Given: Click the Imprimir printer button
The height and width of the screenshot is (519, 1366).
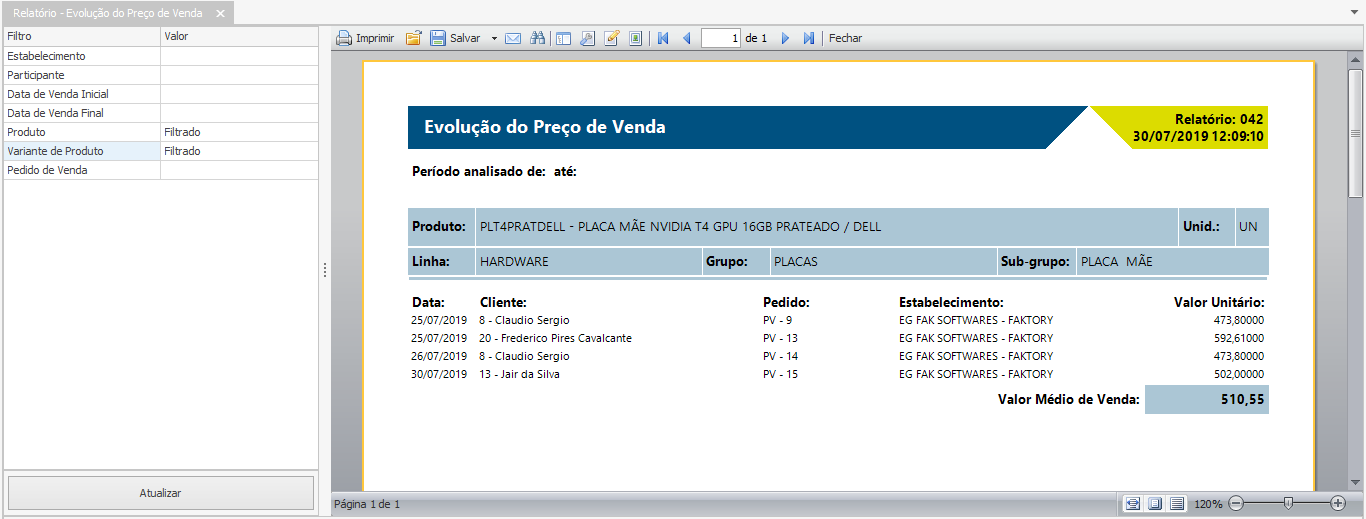Looking at the screenshot, I should coord(364,38).
